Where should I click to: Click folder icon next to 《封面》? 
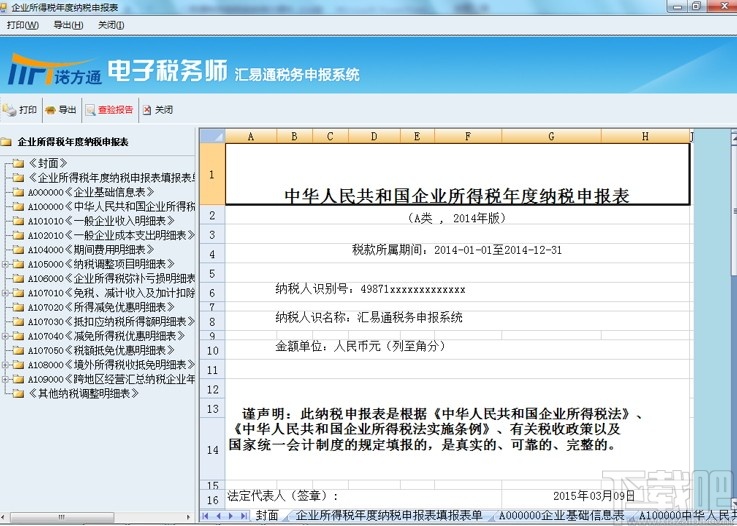coord(18,163)
